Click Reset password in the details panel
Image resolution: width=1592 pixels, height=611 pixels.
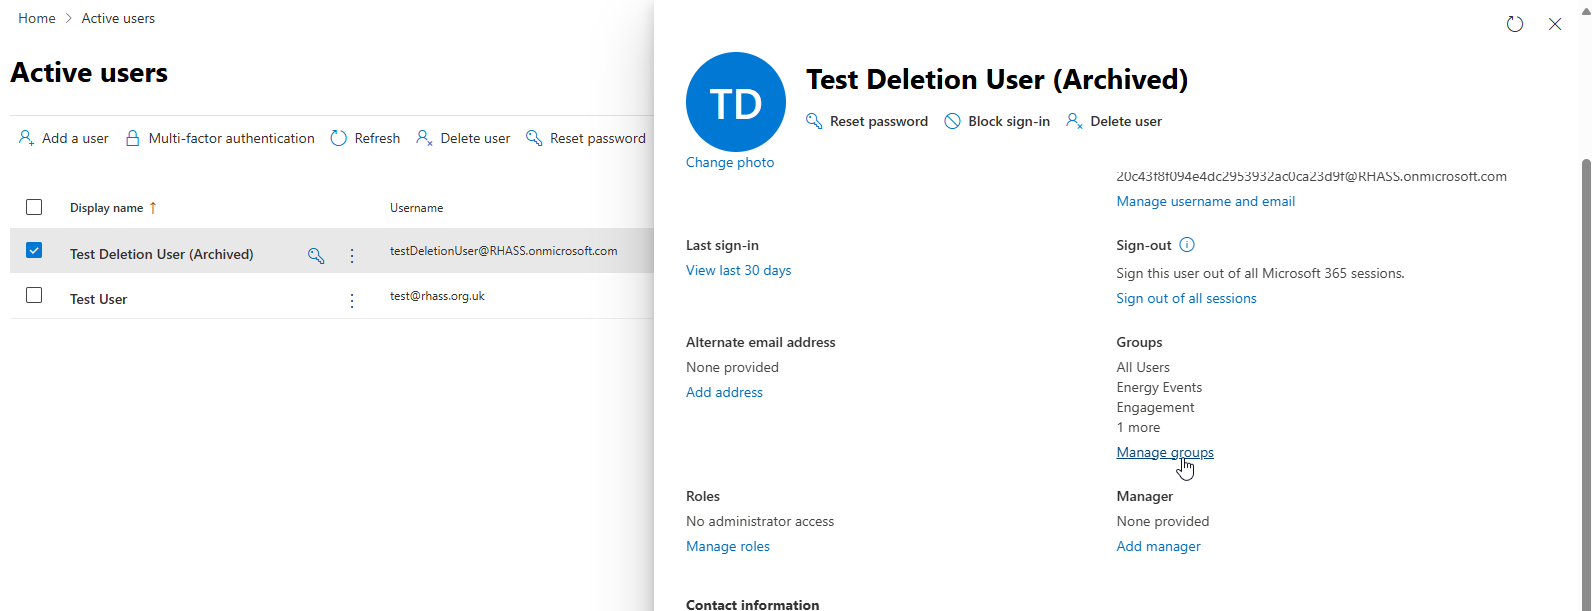(867, 121)
